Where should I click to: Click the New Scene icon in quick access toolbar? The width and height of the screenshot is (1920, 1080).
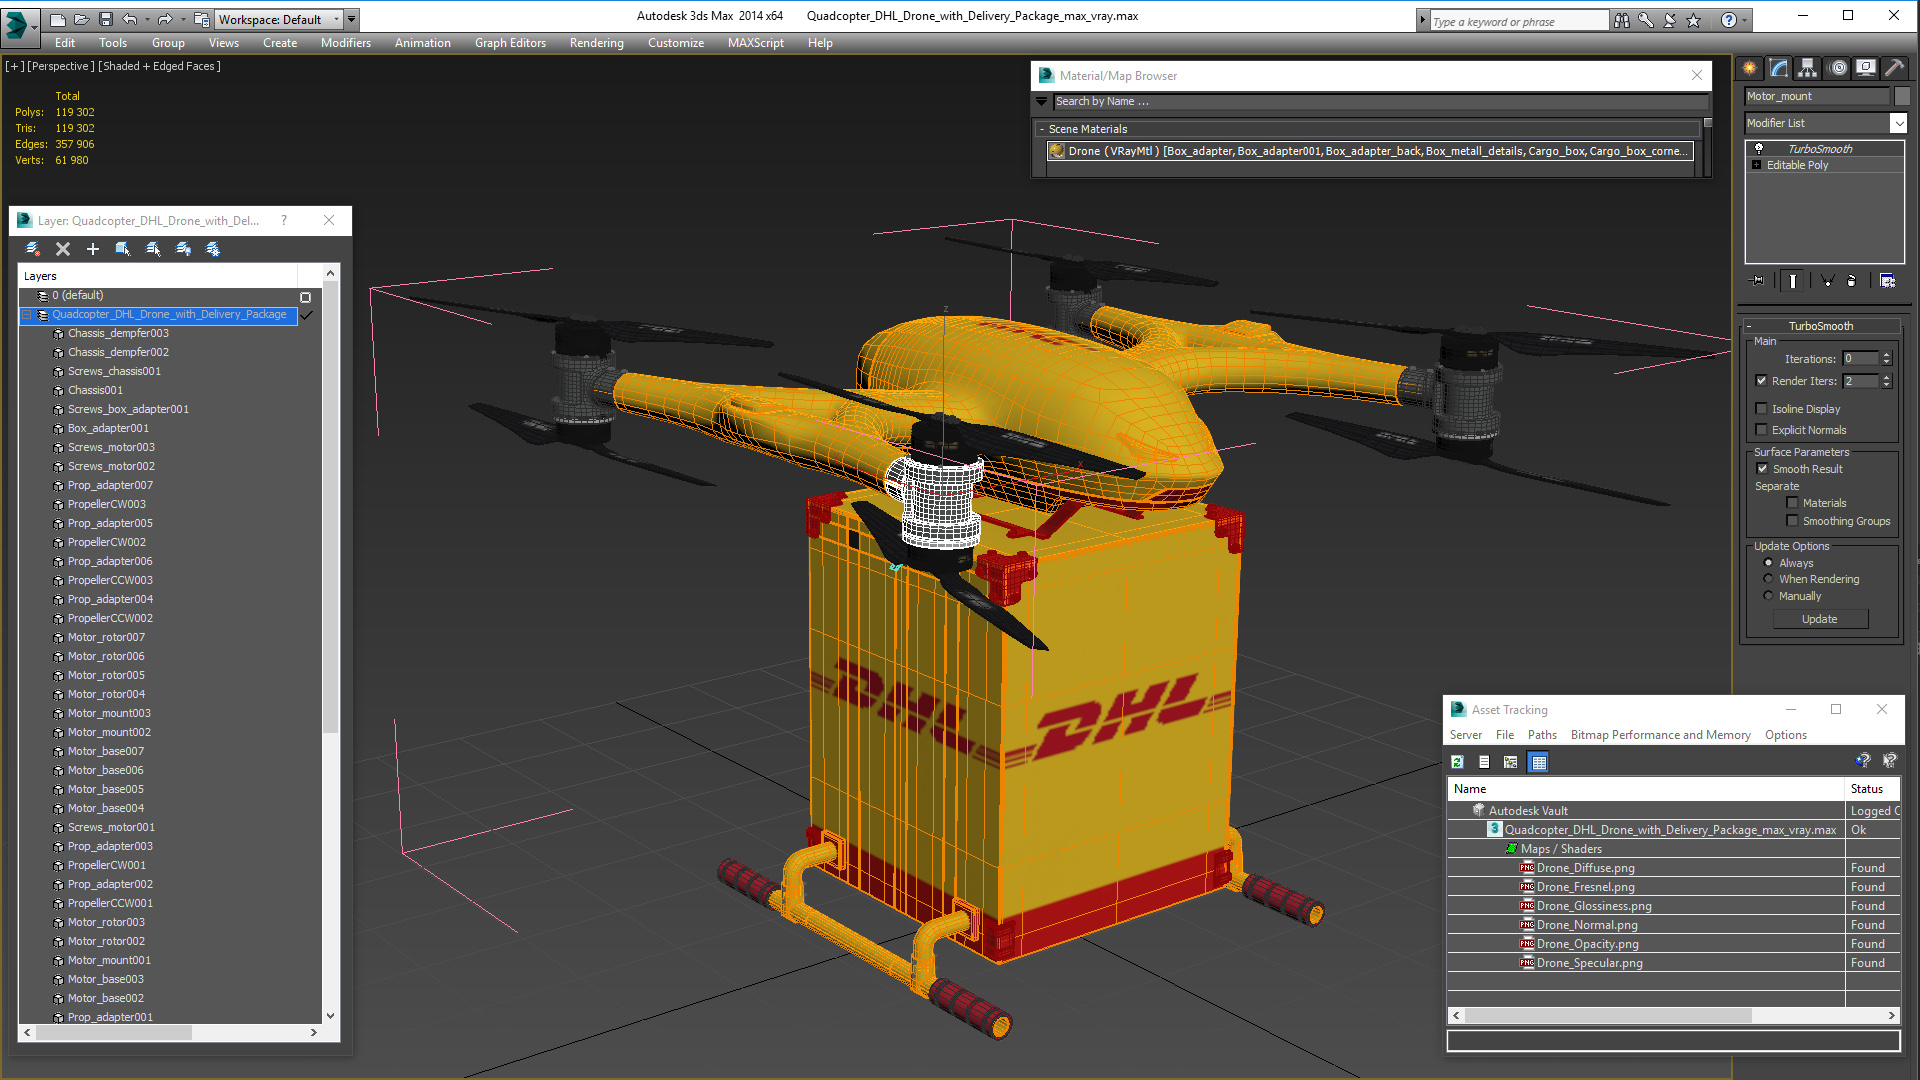pos(58,19)
